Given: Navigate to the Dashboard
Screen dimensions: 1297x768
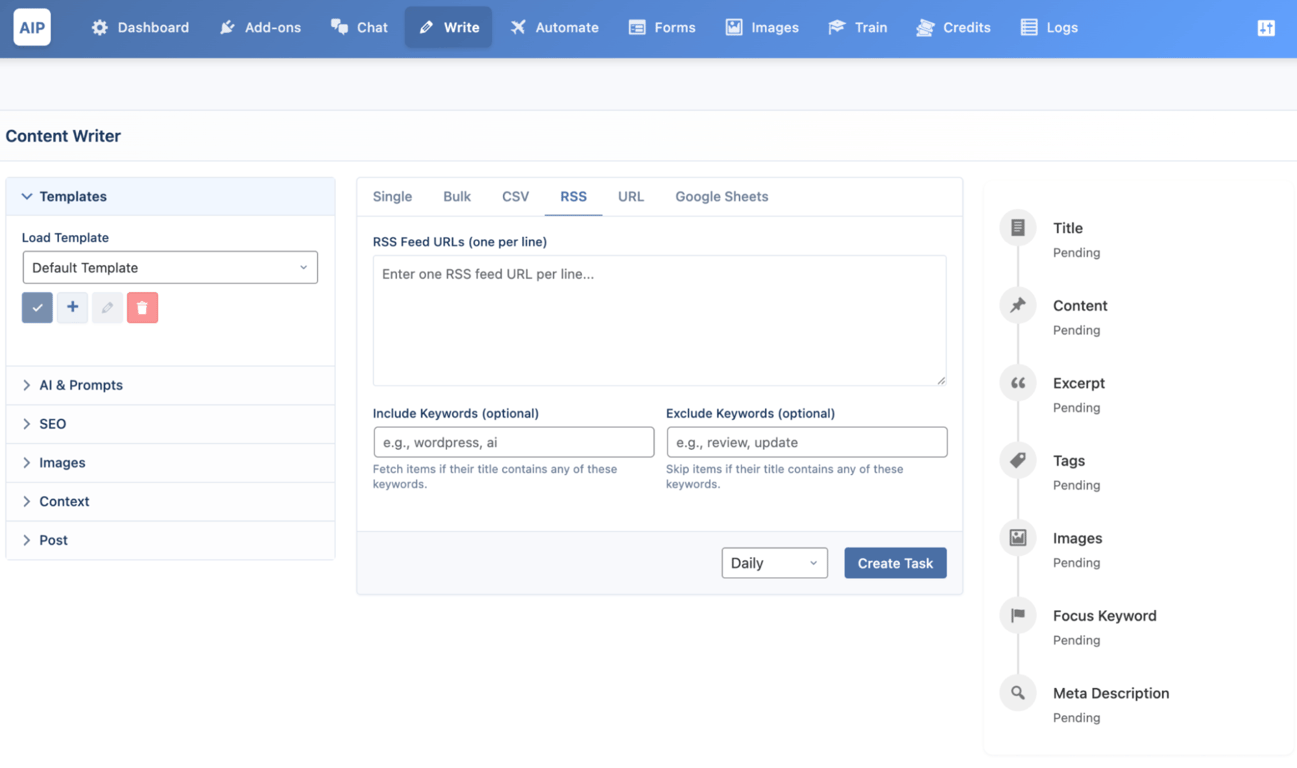Looking at the screenshot, I should pos(140,27).
